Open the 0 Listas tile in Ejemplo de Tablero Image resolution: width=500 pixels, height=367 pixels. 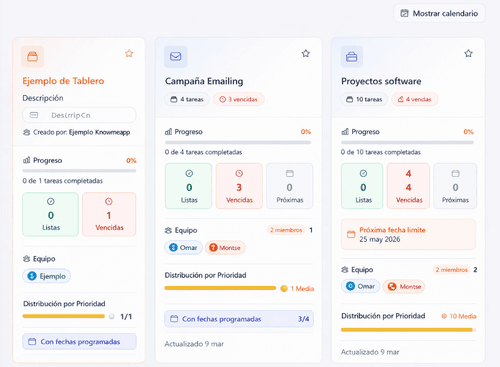(x=51, y=214)
